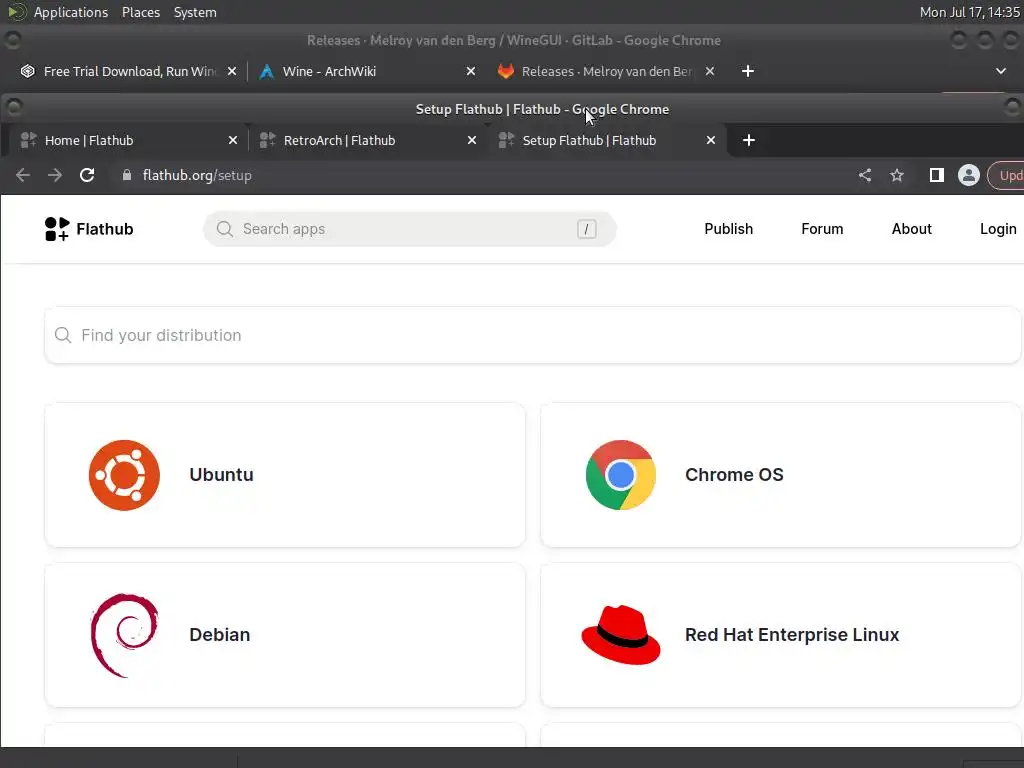Click the Chrome OS logo icon
Image resolution: width=1024 pixels, height=768 pixels.
click(x=620, y=475)
